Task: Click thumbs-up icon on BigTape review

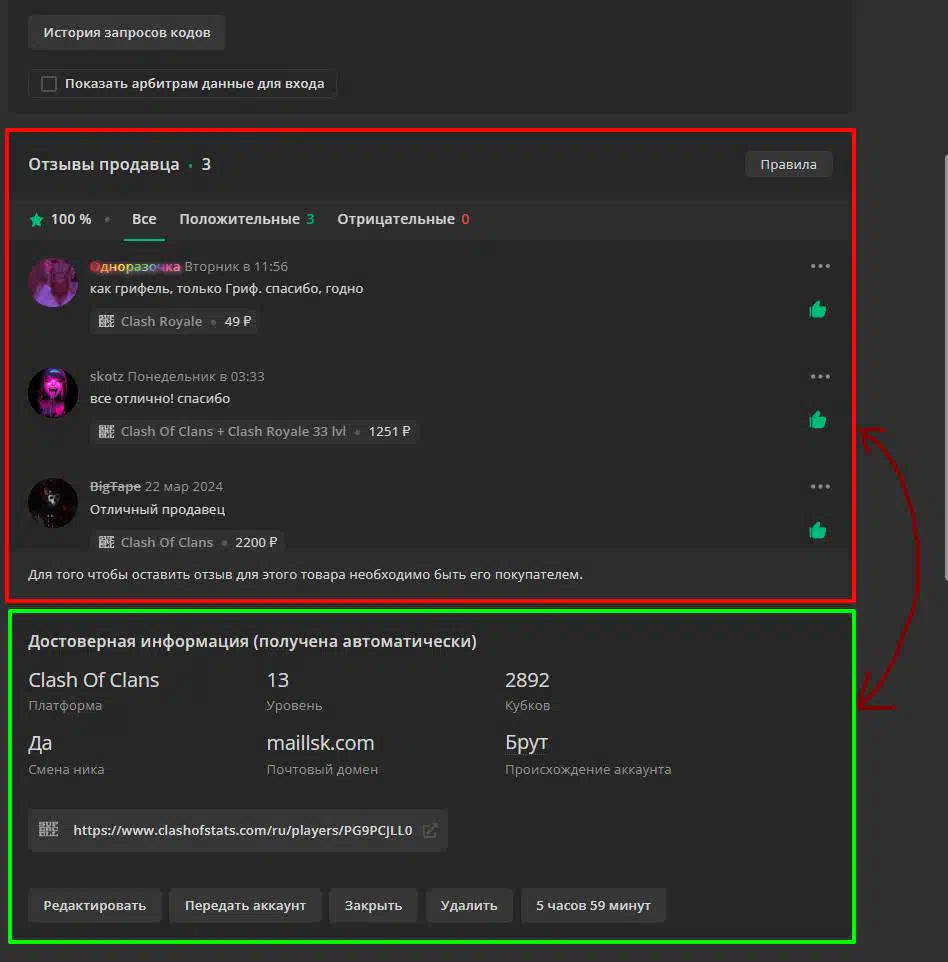Action: [x=817, y=531]
